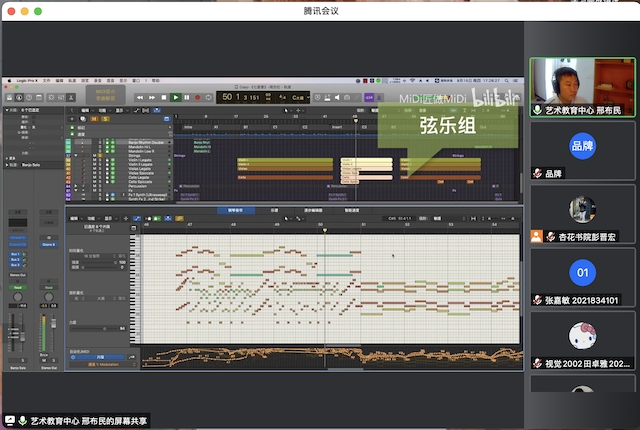Viewport: 640px width, 430px height.
Task: Toggle Show Automation in tracks area menu bar
Action: (x=136, y=111)
